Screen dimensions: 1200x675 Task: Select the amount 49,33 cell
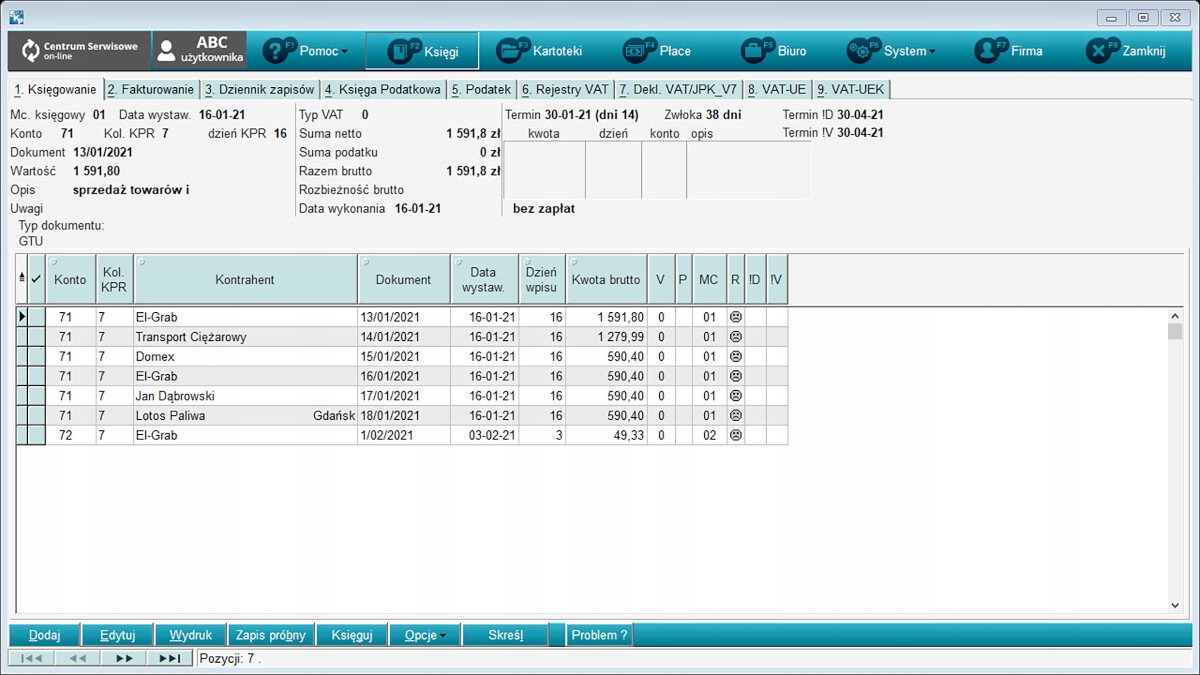(x=606, y=435)
